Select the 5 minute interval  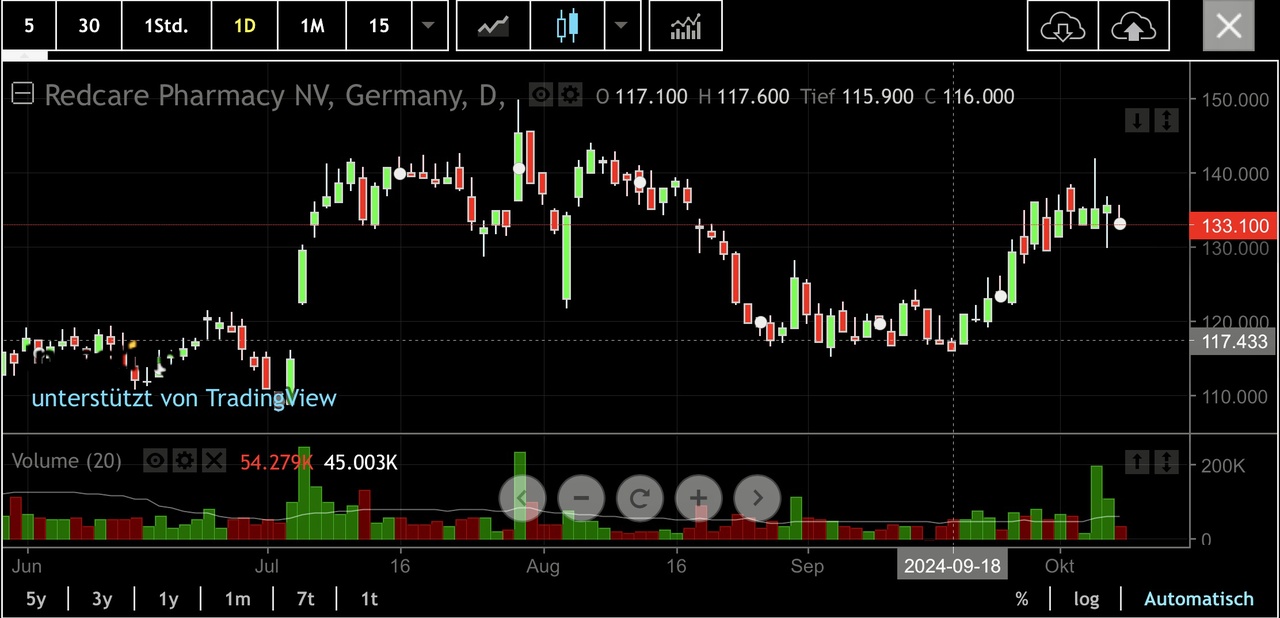point(29,26)
